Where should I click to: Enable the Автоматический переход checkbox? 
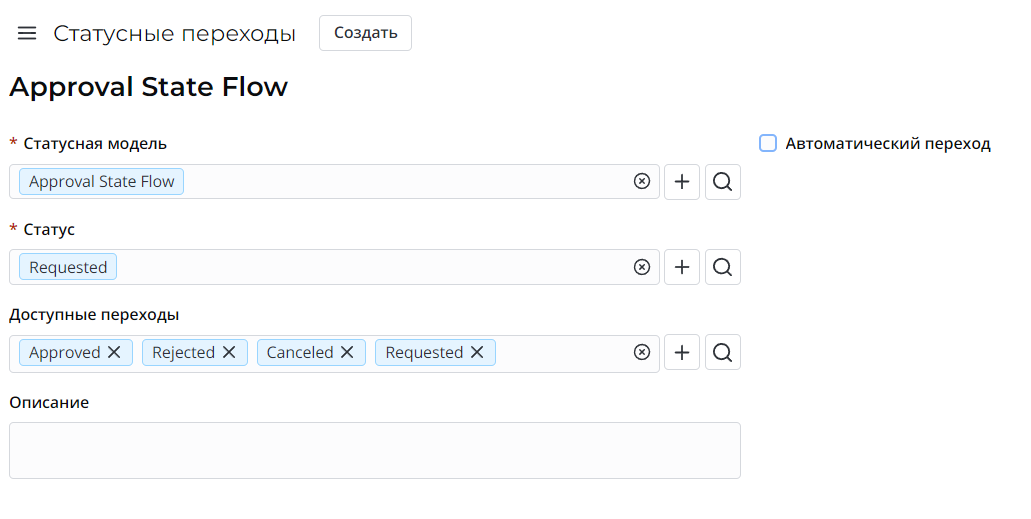point(768,143)
